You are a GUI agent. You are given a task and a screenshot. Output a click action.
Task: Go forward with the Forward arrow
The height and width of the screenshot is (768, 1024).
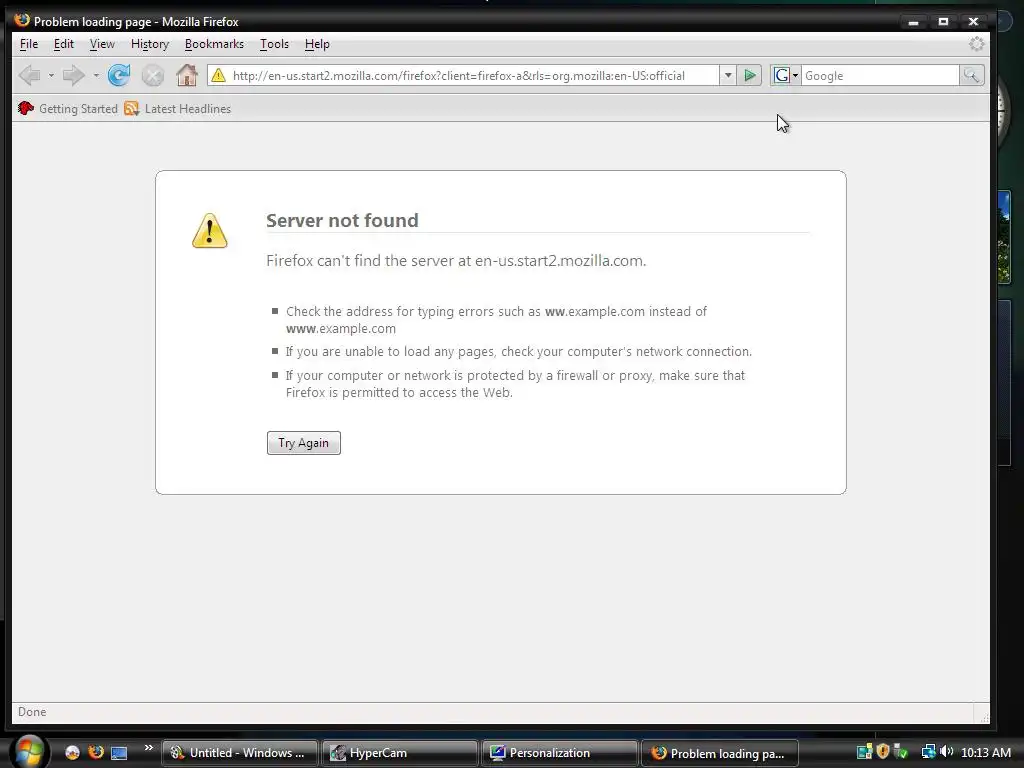[73, 76]
